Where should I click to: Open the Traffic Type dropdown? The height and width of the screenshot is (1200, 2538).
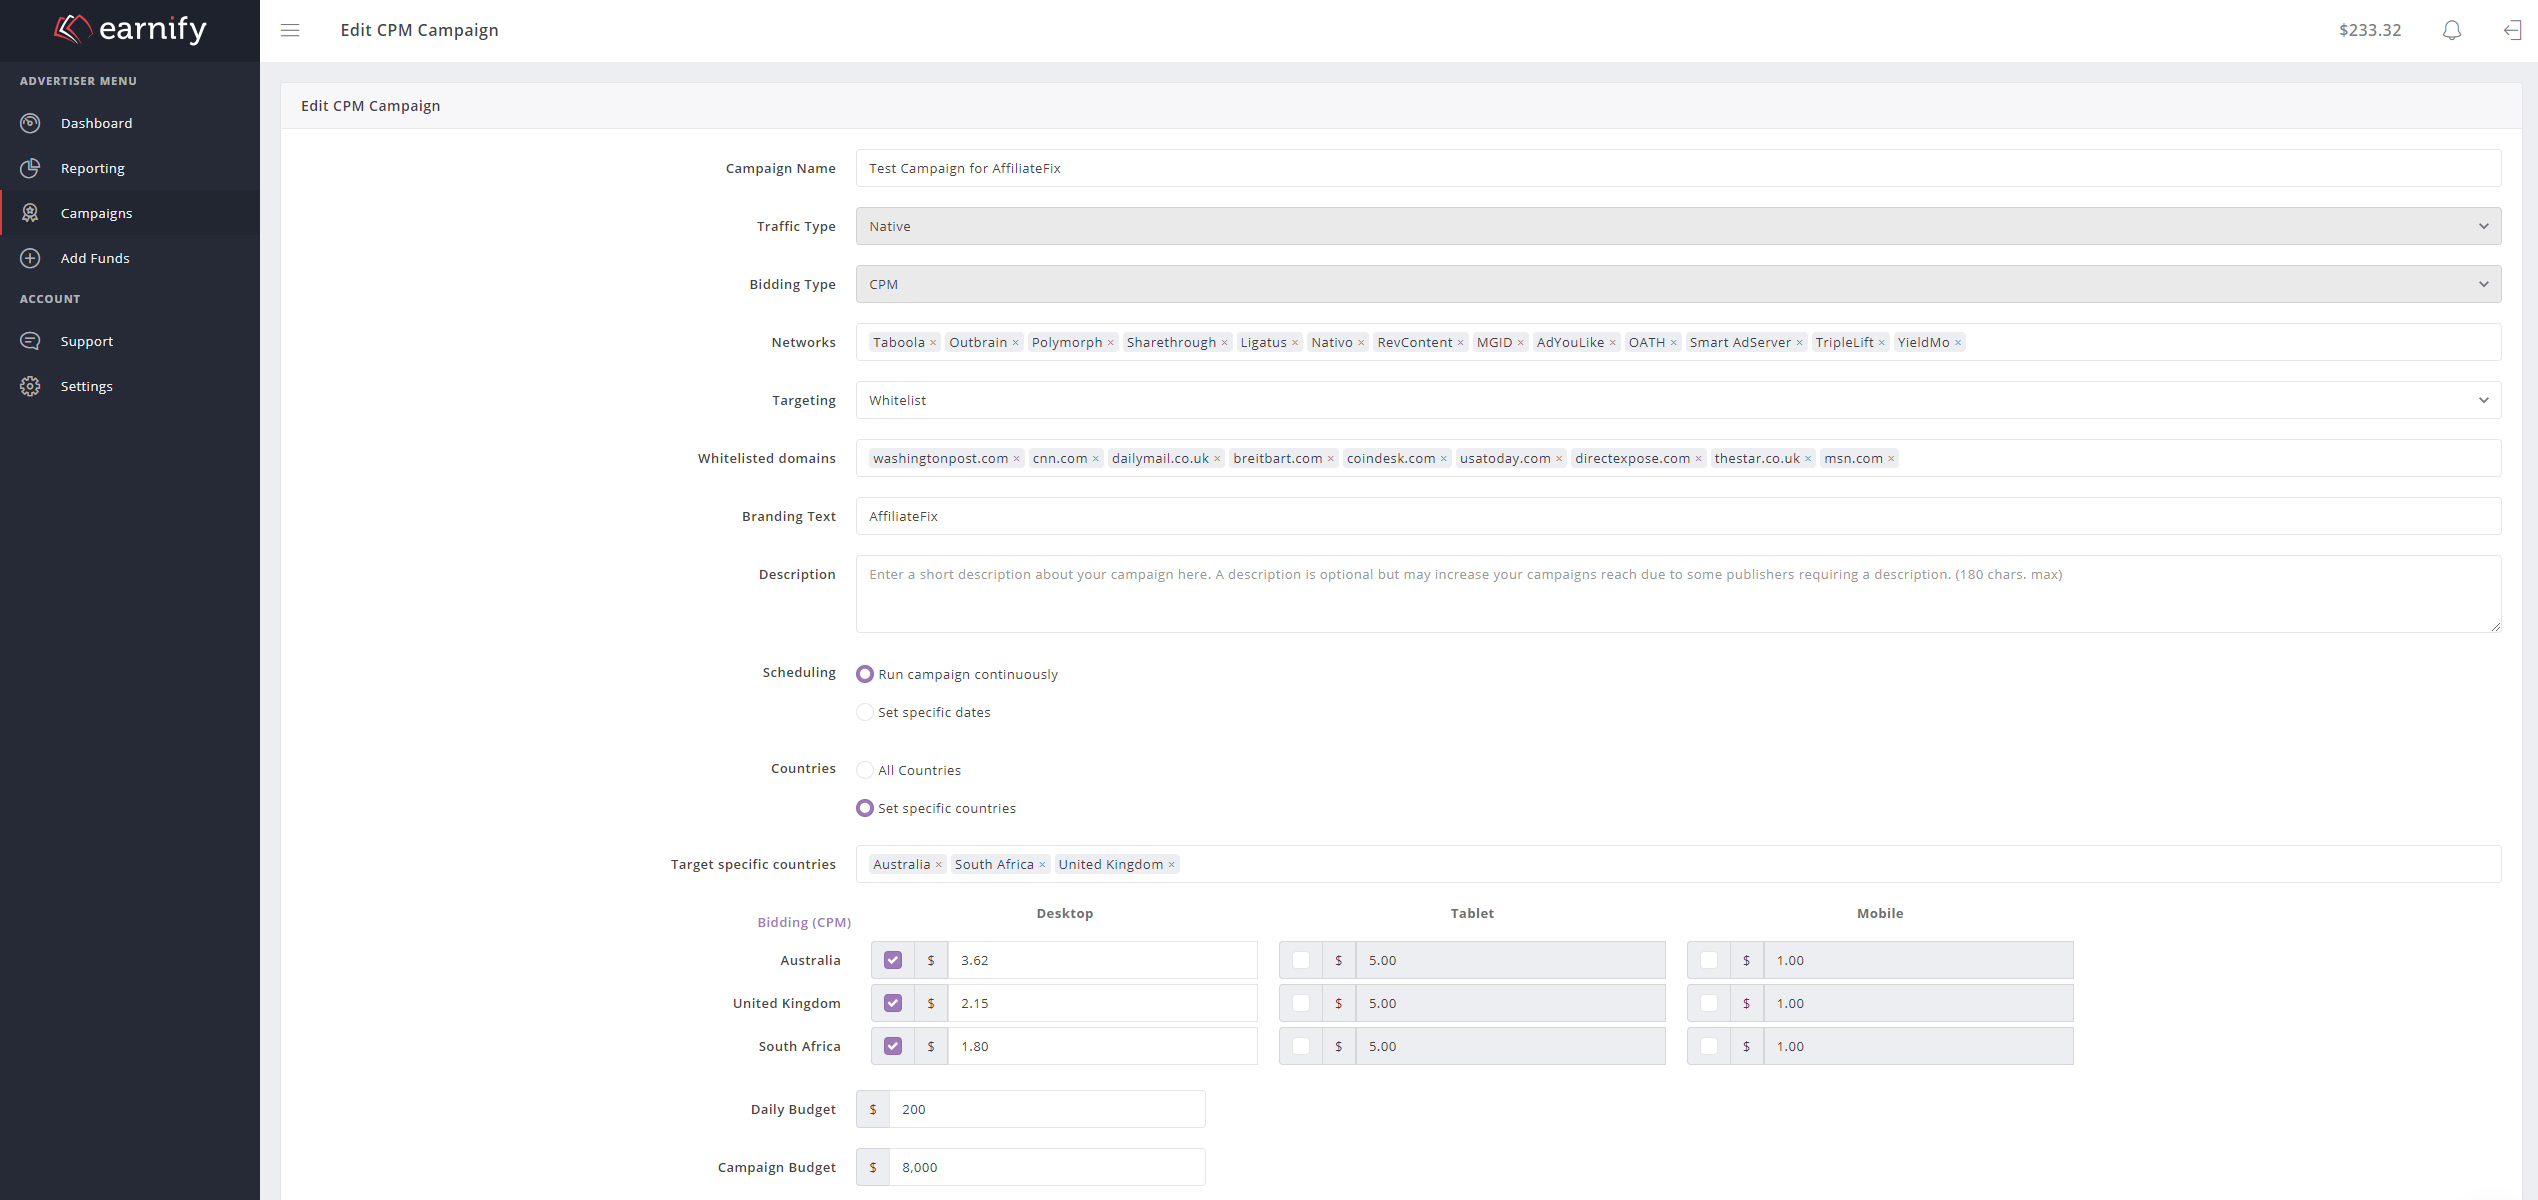[1678, 226]
